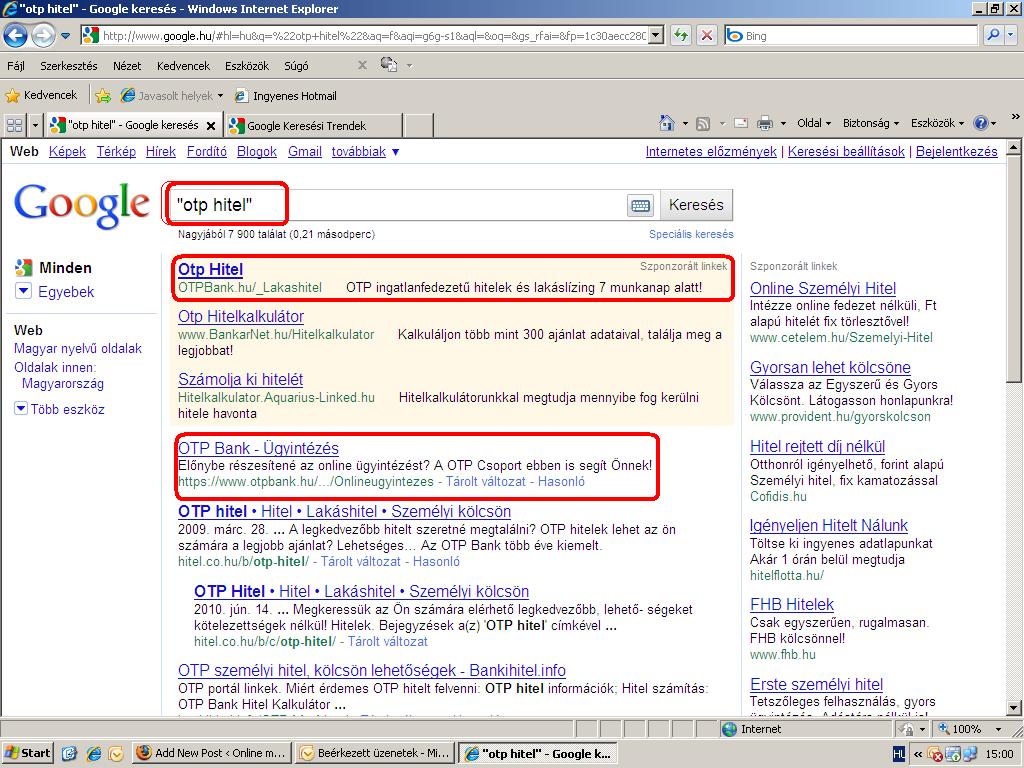This screenshot has height=768, width=1024.
Task: Click inside the Google search input field
Action: 400,205
